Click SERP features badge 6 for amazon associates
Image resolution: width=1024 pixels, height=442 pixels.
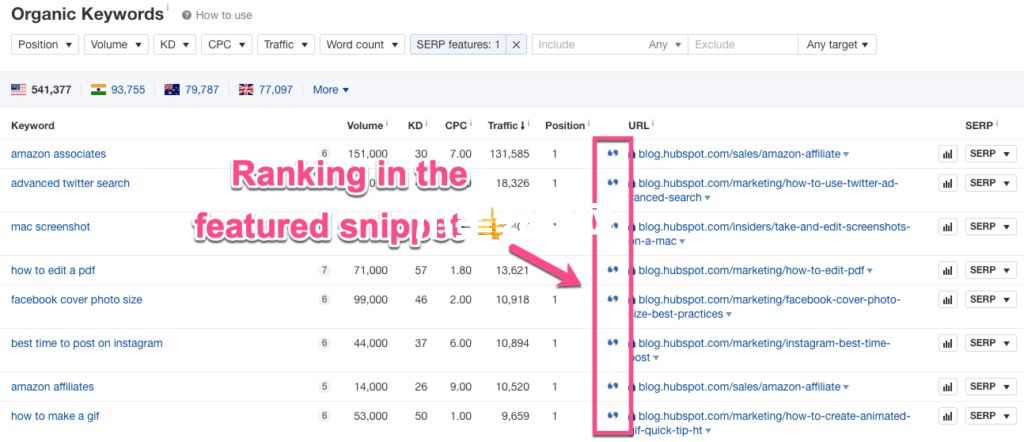[324, 154]
